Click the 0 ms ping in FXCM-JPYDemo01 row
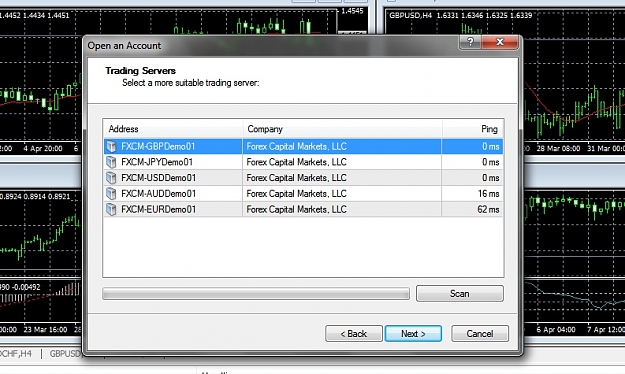 pyautogui.click(x=491, y=162)
